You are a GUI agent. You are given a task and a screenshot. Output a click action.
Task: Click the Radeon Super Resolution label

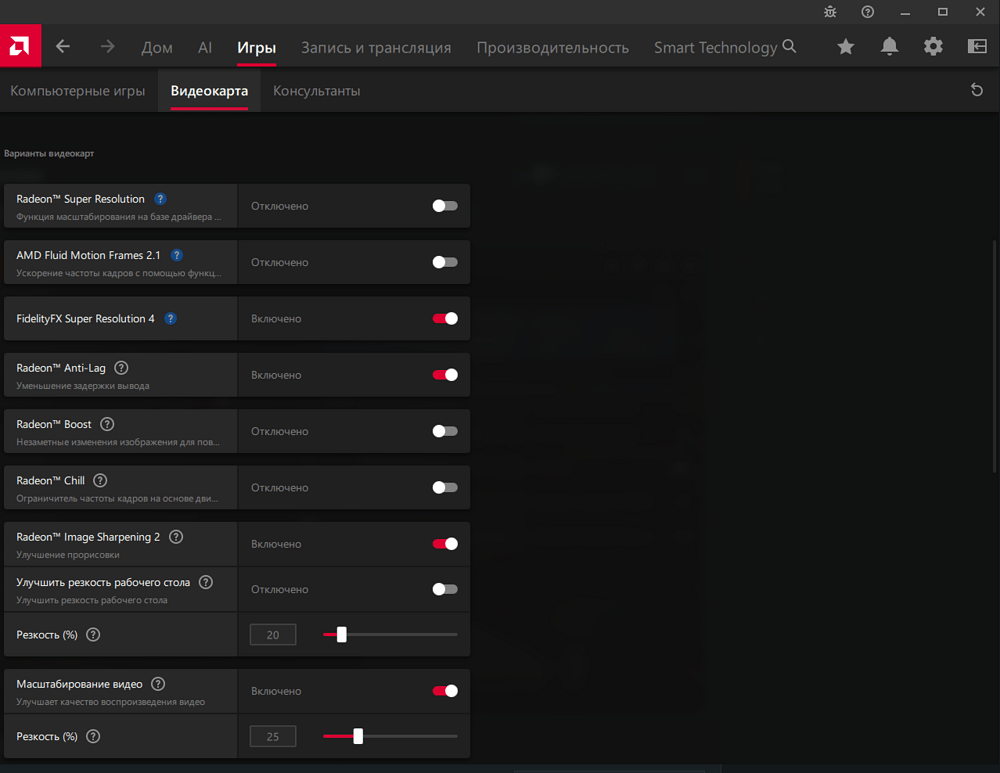click(x=80, y=199)
